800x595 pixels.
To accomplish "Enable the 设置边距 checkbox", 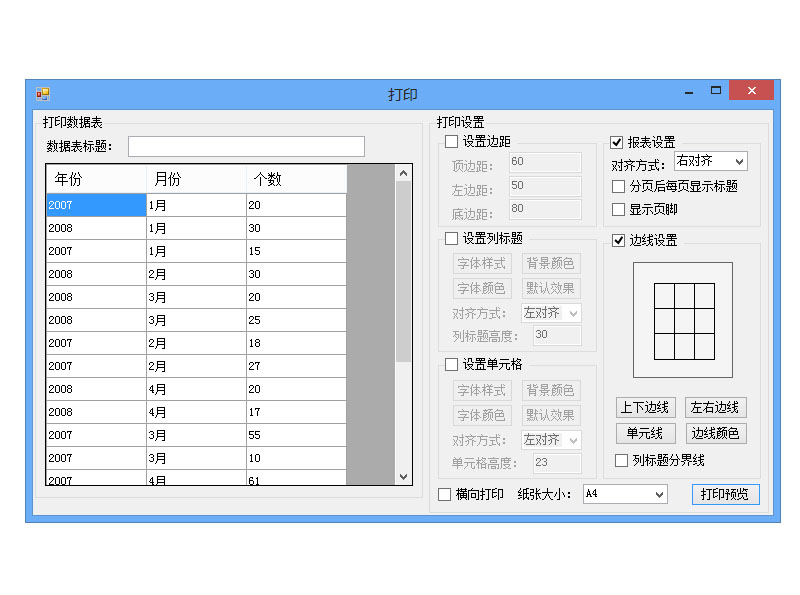I will [x=452, y=141].
